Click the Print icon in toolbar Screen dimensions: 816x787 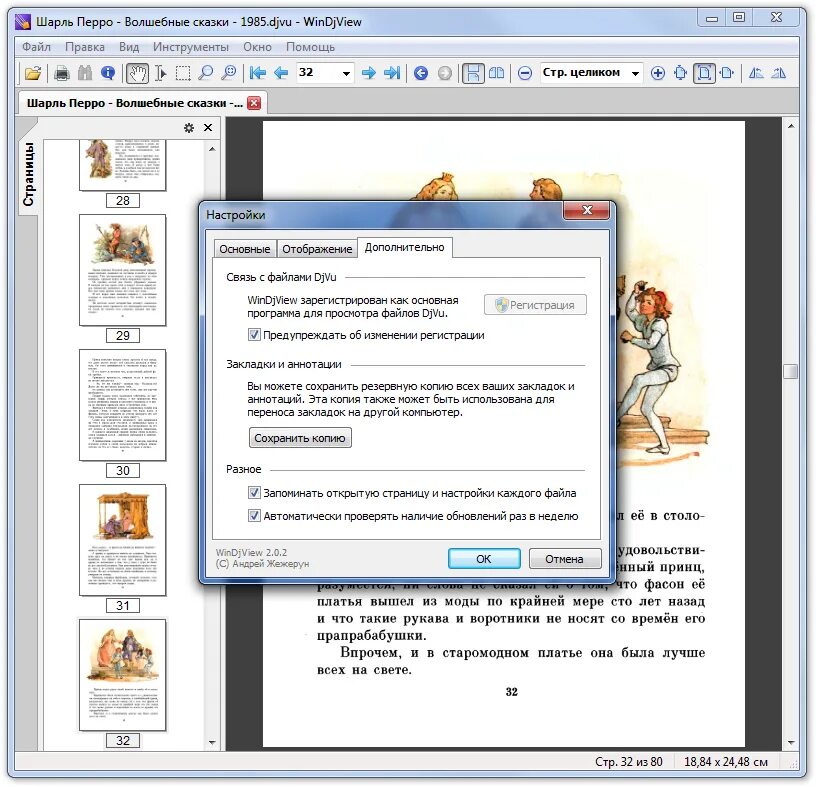click(x=62, y=73)
